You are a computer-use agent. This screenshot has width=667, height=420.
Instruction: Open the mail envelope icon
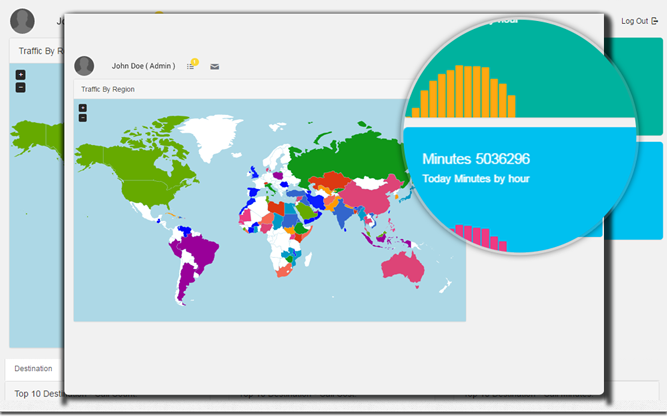tap(214, 66)
